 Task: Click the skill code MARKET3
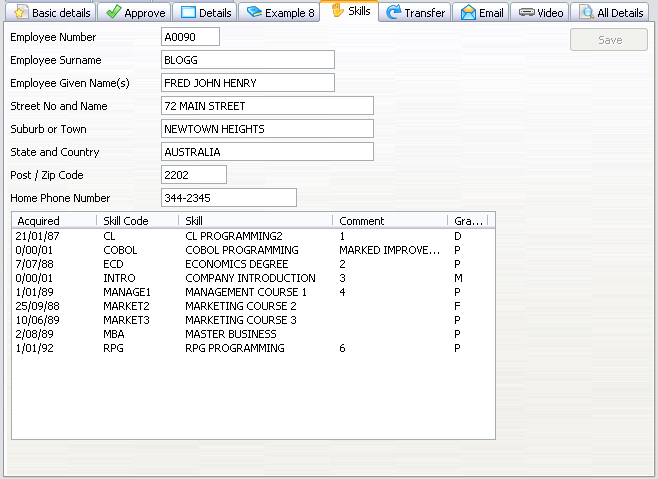pyautogui.click(x=126, y=320)
